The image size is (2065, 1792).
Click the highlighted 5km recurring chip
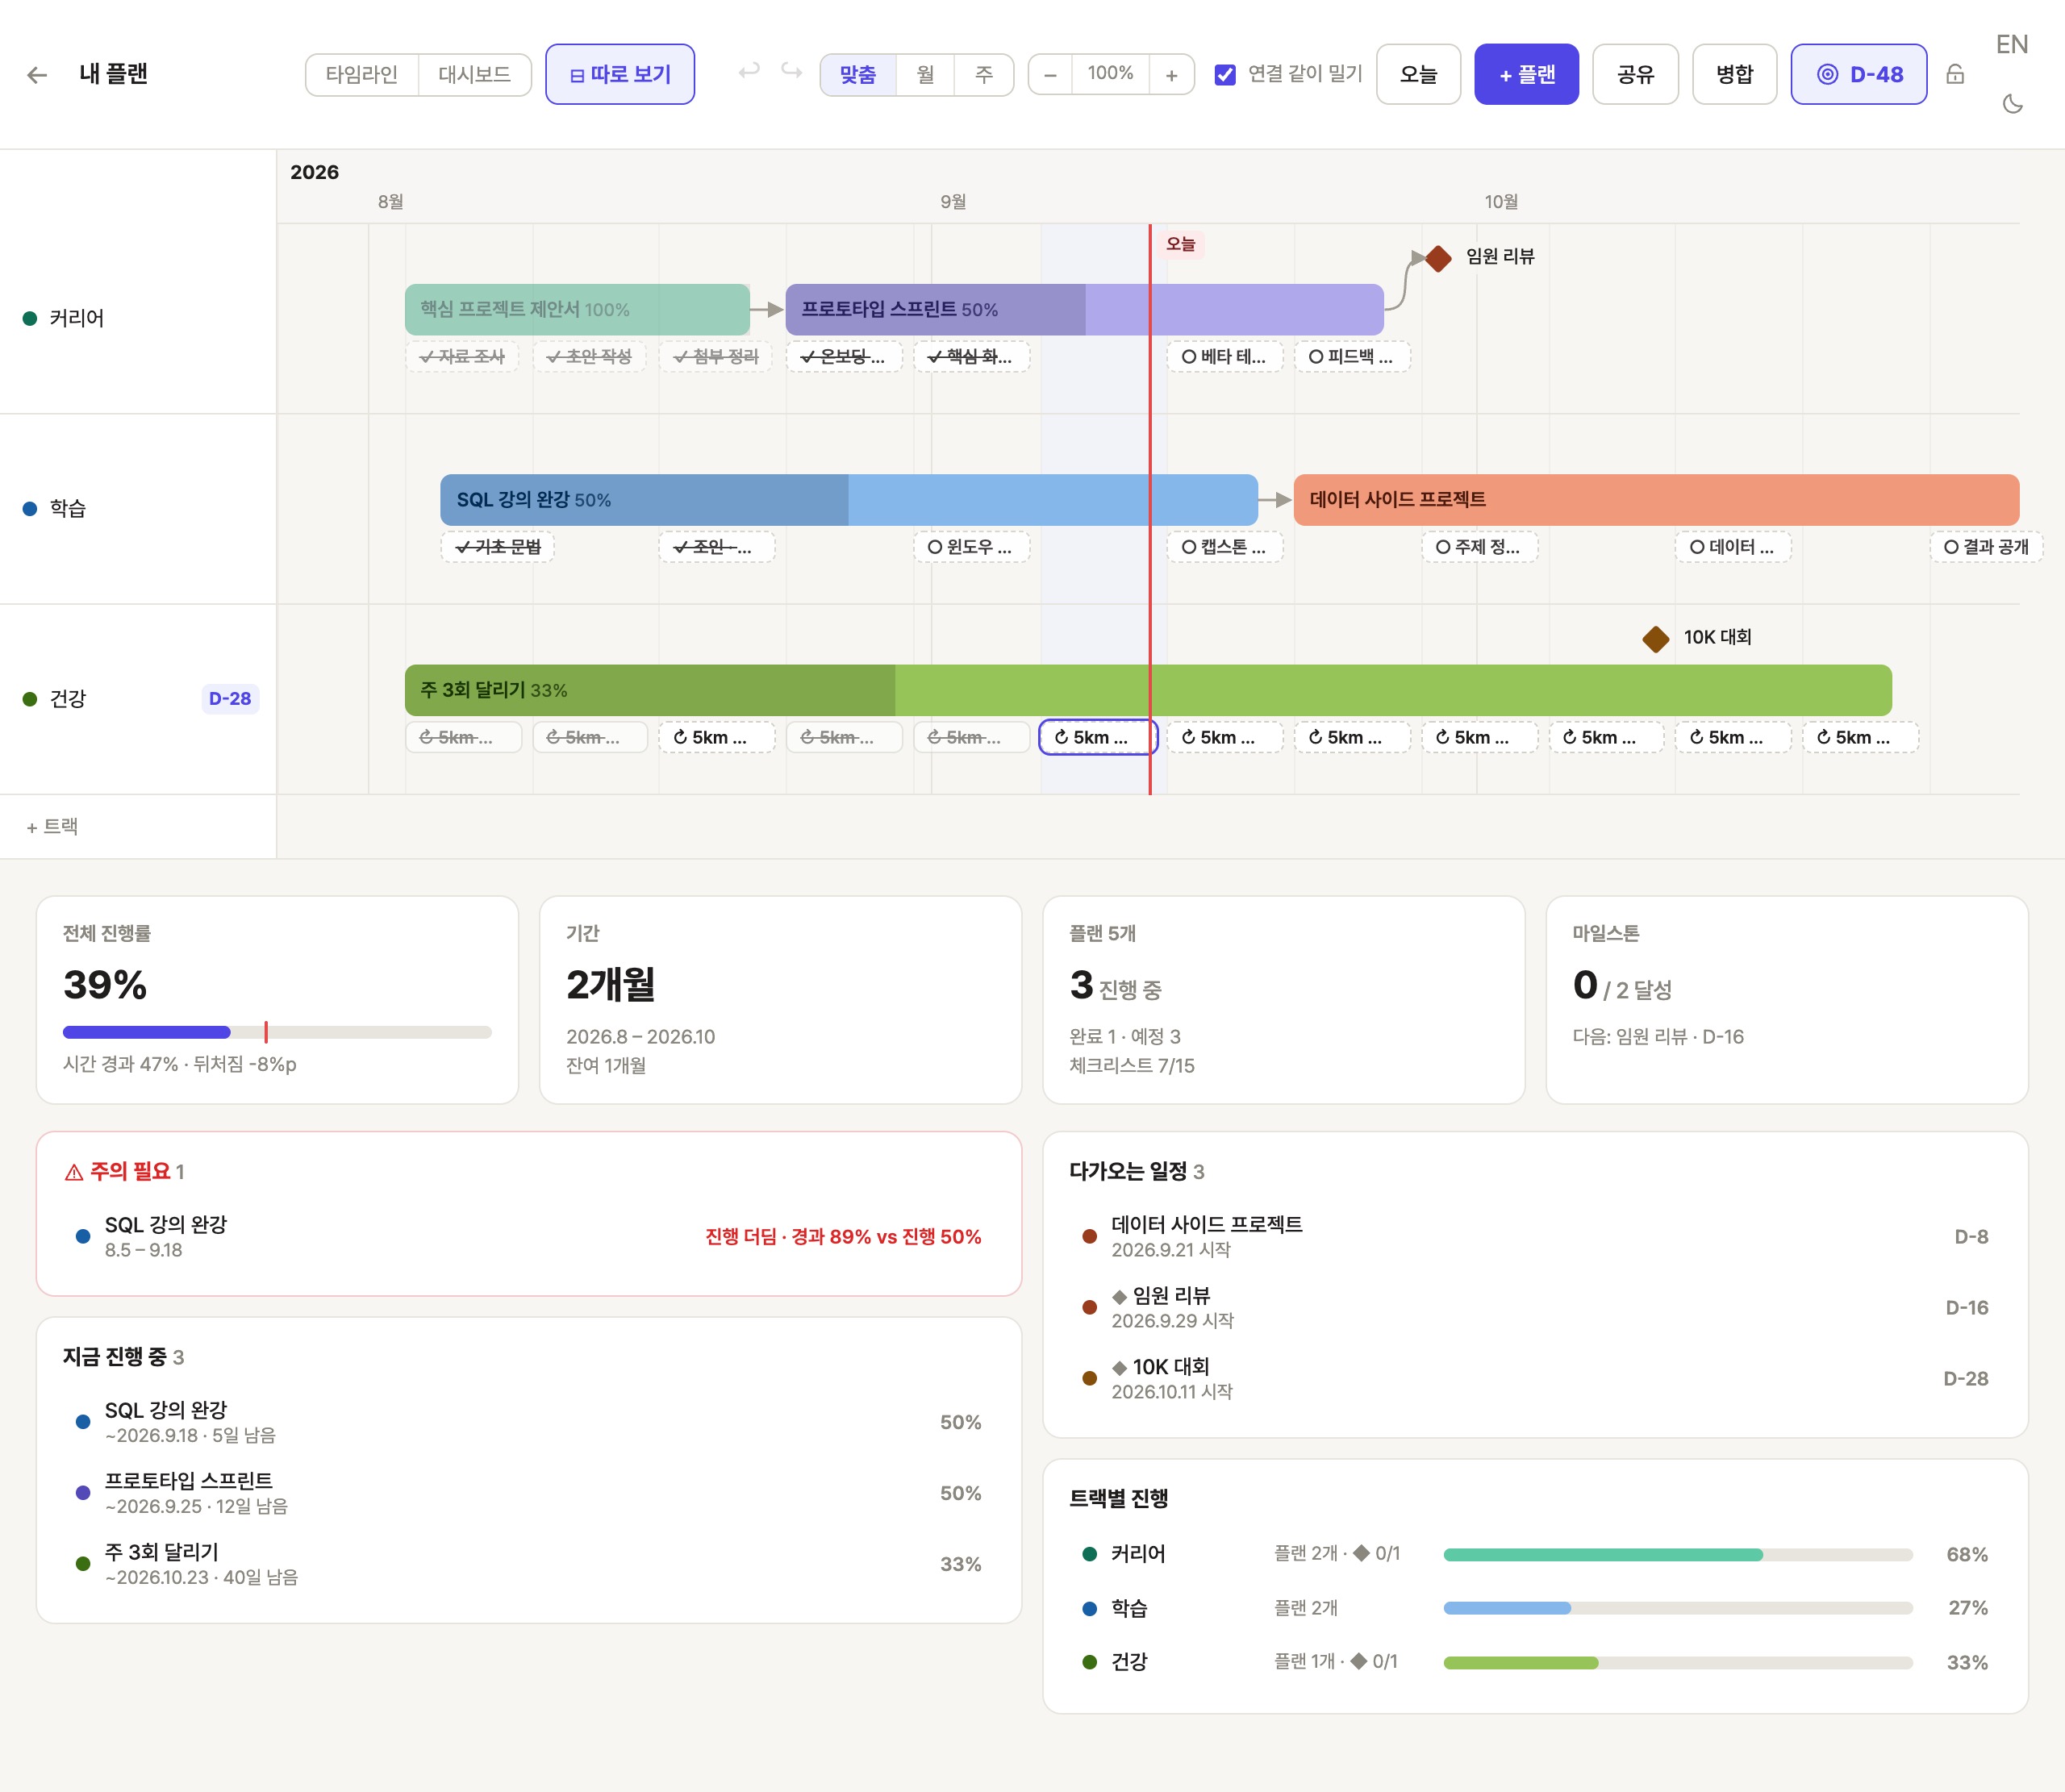pos(1098,738)
